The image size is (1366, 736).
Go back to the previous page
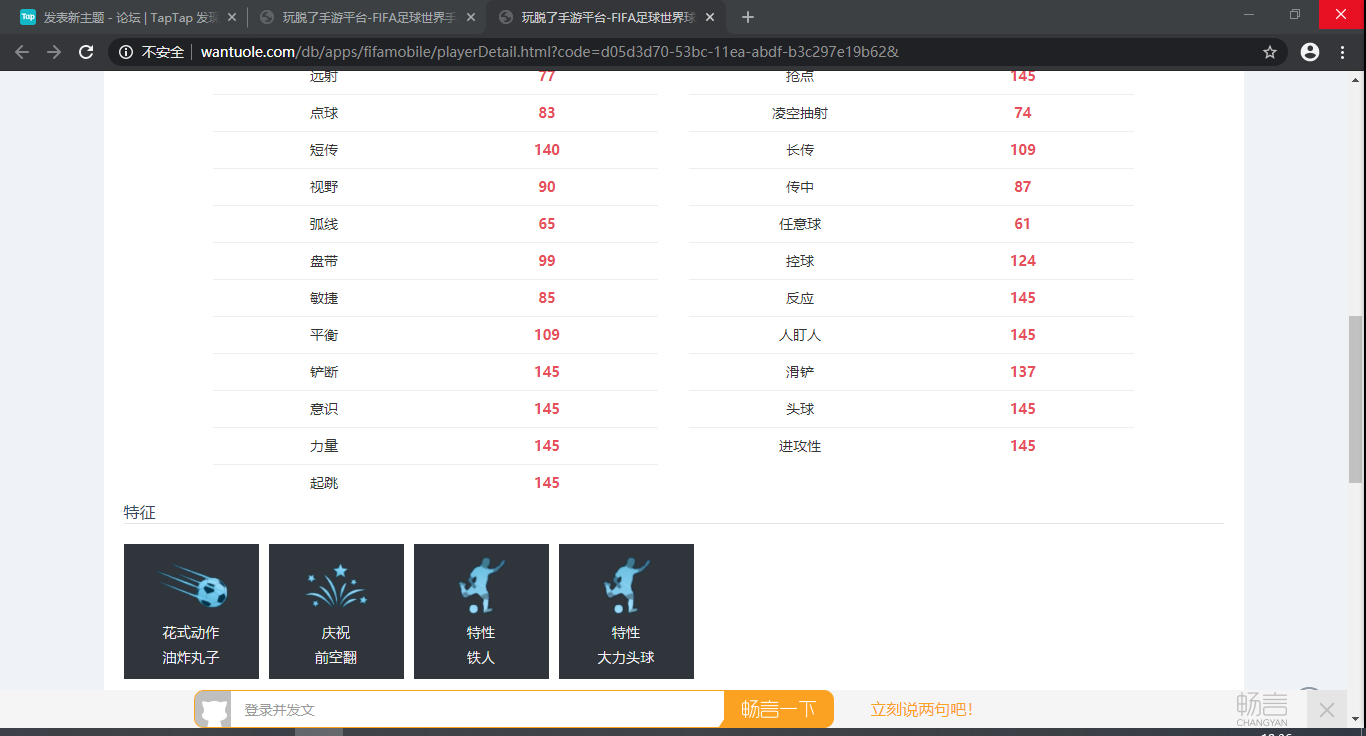pos(22,52)
